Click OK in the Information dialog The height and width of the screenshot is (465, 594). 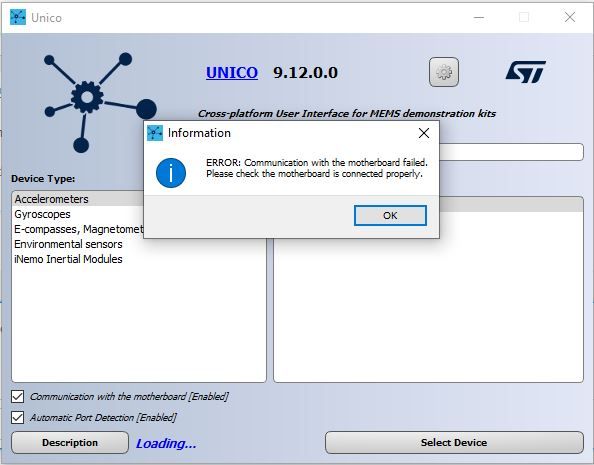pos(390,216)
